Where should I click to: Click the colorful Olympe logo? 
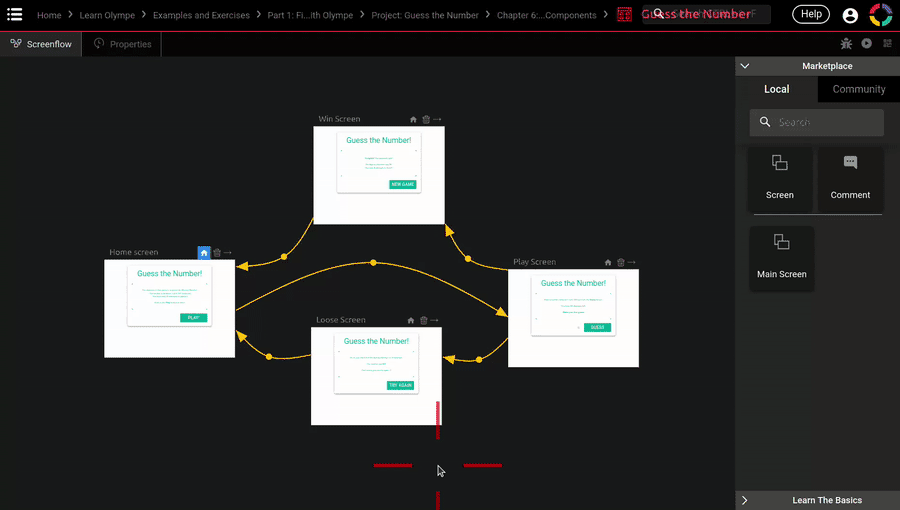880,15
